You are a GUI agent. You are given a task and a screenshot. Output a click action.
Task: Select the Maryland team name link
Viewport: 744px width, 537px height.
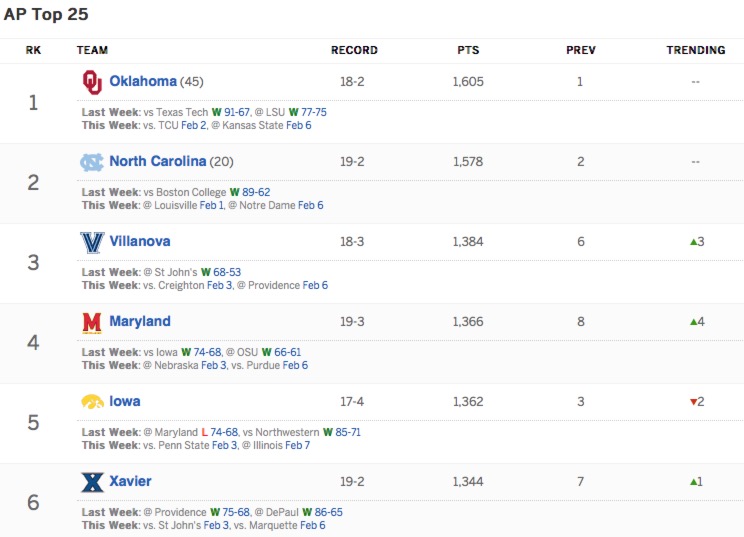[140, 322]
